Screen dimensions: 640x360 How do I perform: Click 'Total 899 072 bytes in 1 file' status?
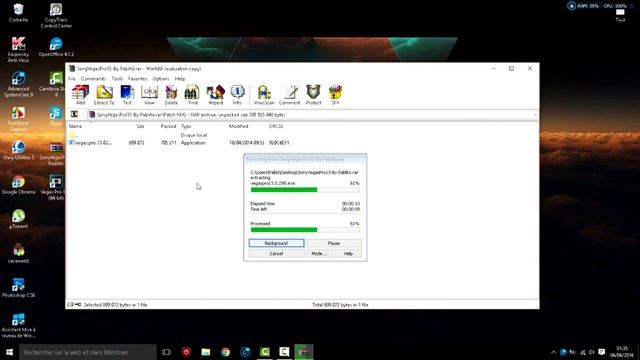point(340,304)
